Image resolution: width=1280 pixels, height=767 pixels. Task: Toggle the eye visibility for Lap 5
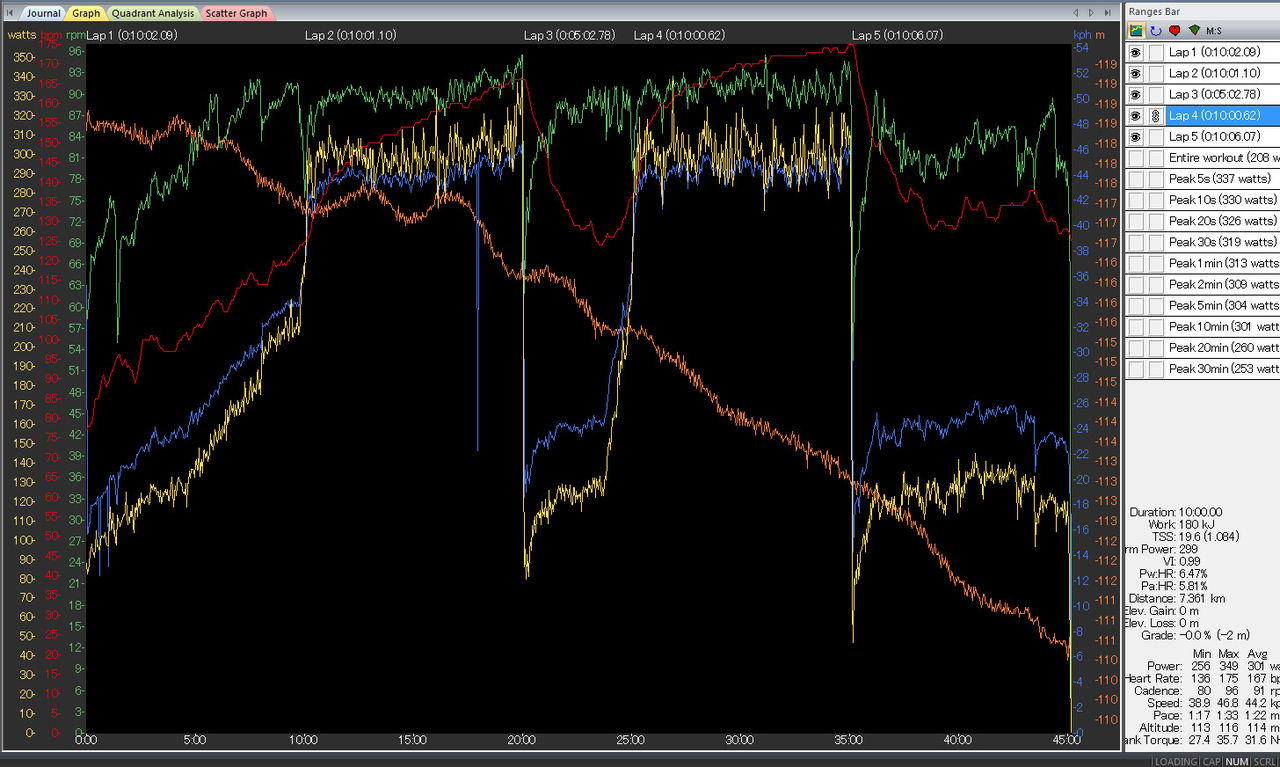(x=1136, y=136)
